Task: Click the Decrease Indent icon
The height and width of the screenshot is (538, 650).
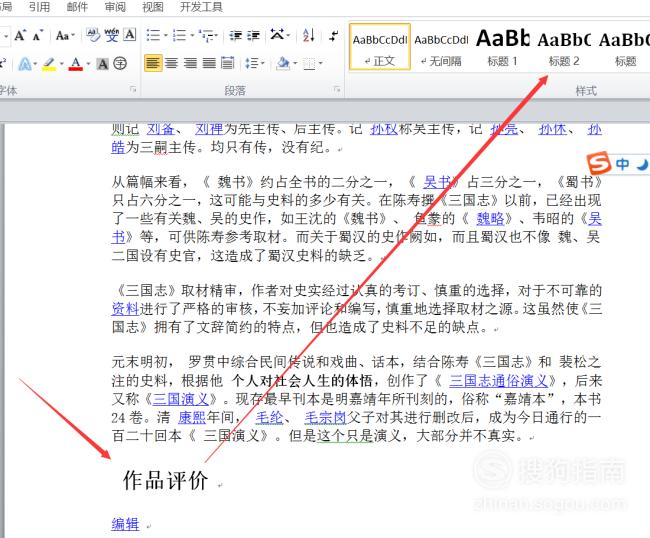Action: (235, 36)
